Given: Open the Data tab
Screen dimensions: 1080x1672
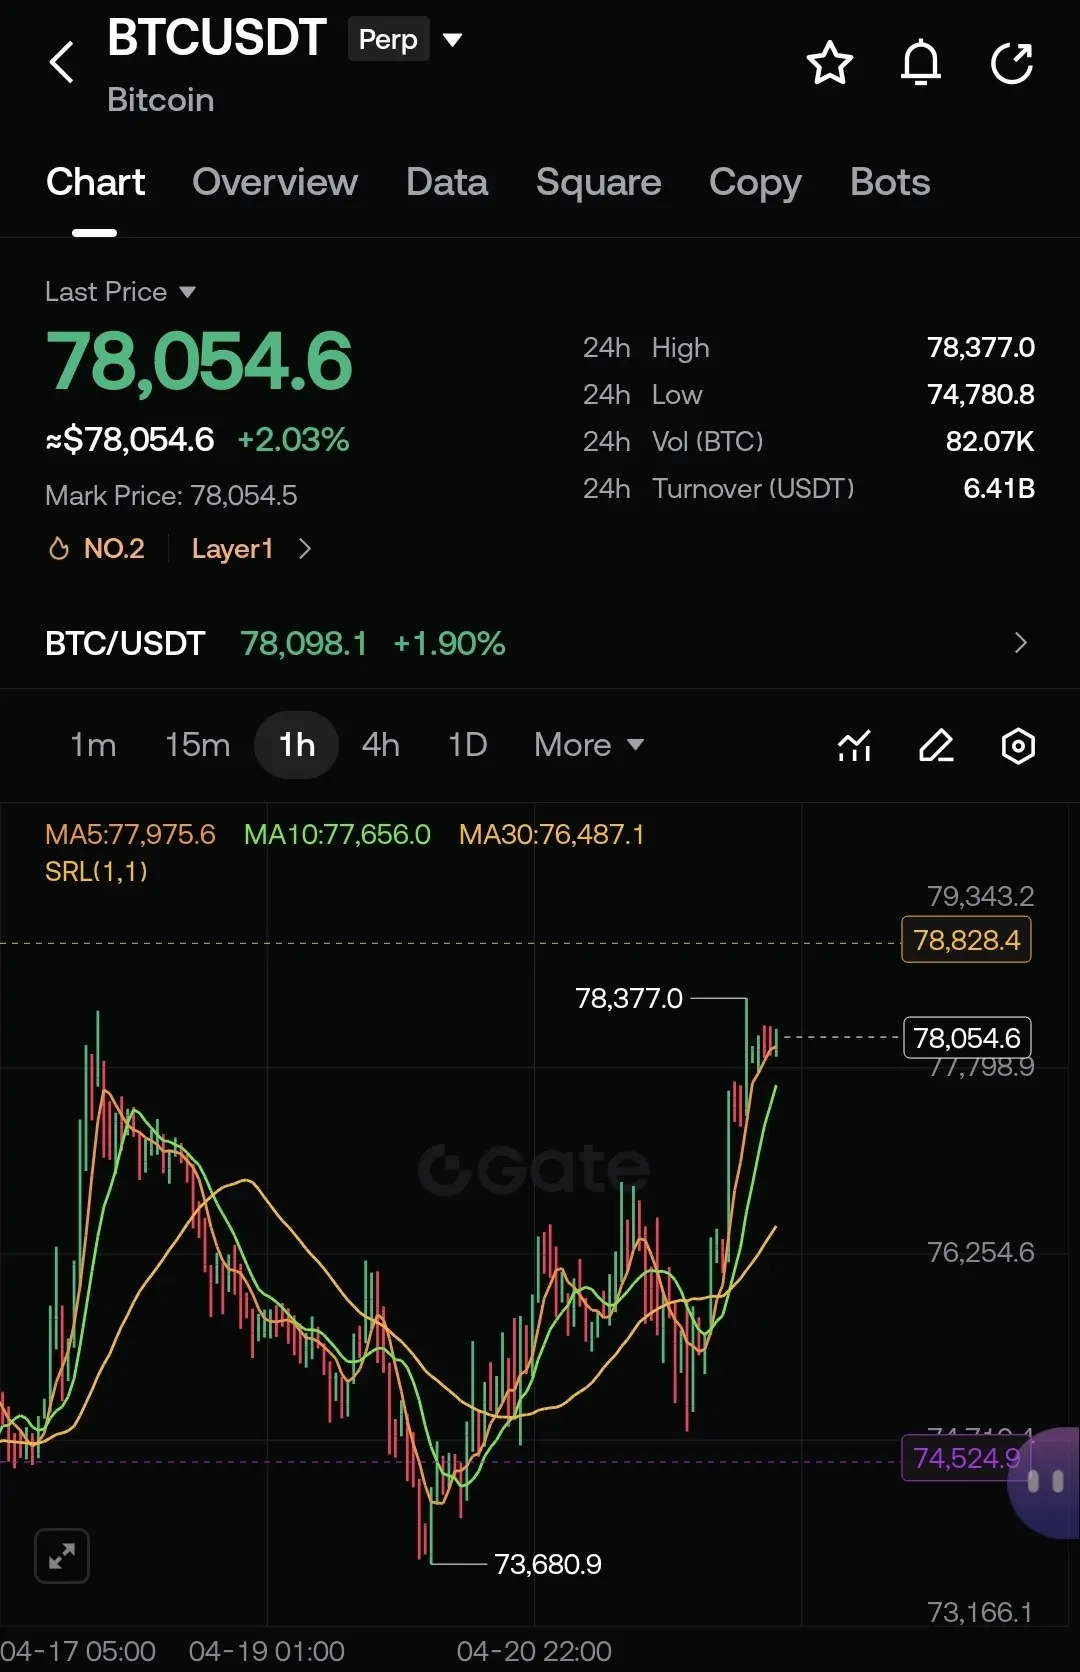Looking at the screenshot, I should [x=447, y=182].
